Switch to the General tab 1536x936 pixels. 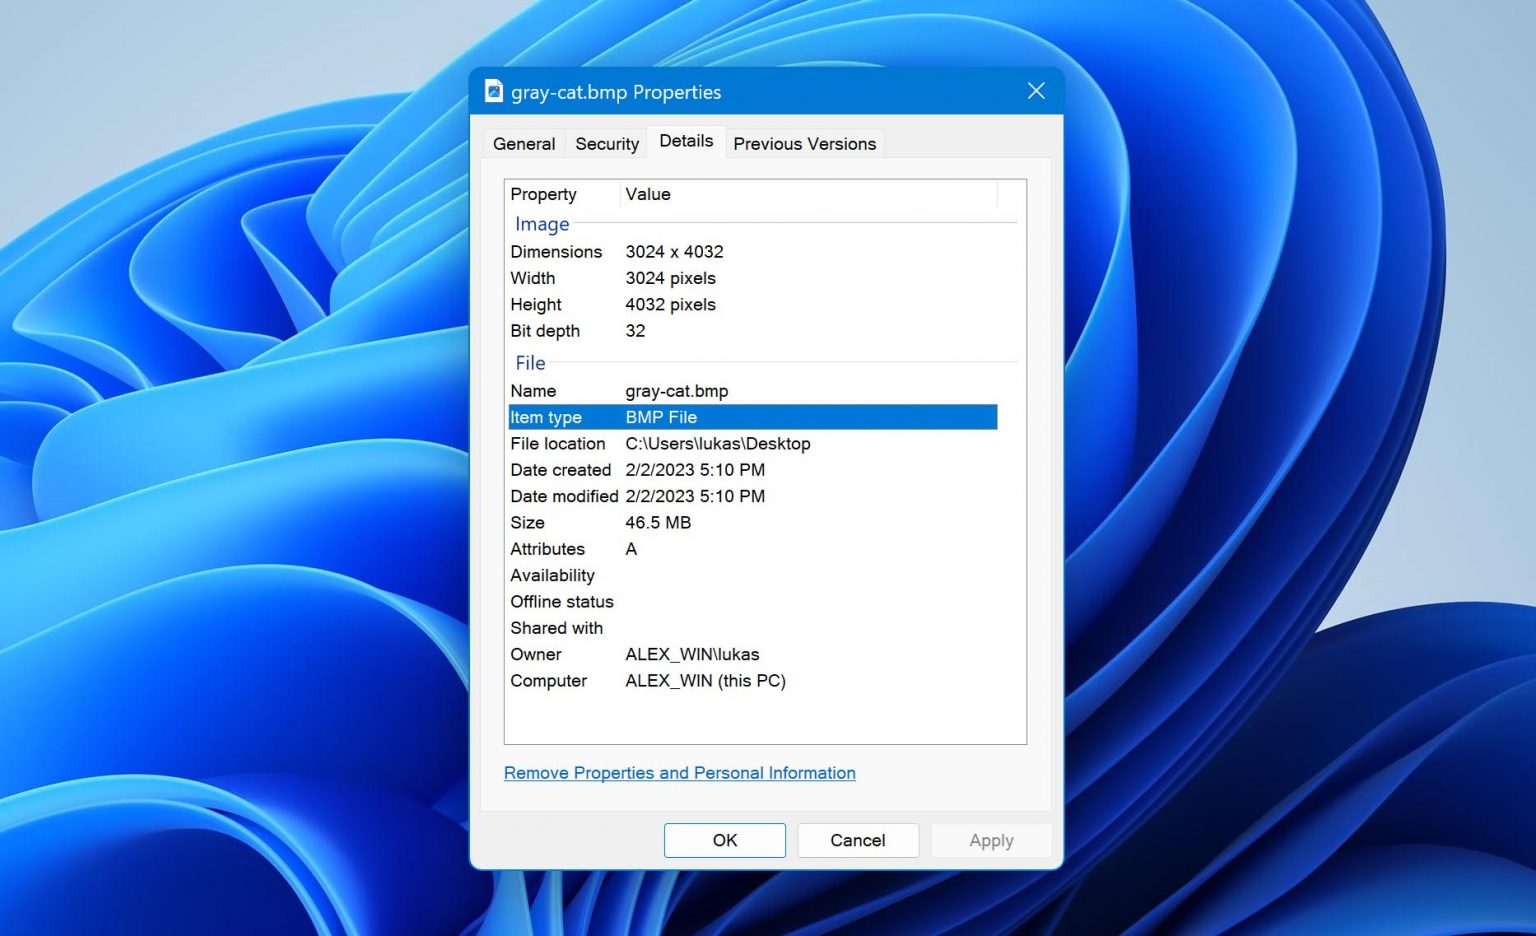pyautogui.click(x=523, y=143)
